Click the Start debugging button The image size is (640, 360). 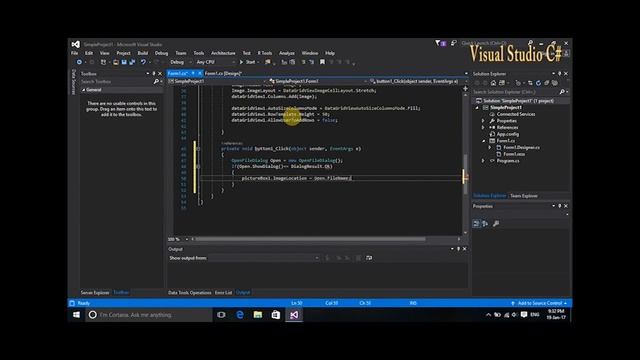point(248,62)
